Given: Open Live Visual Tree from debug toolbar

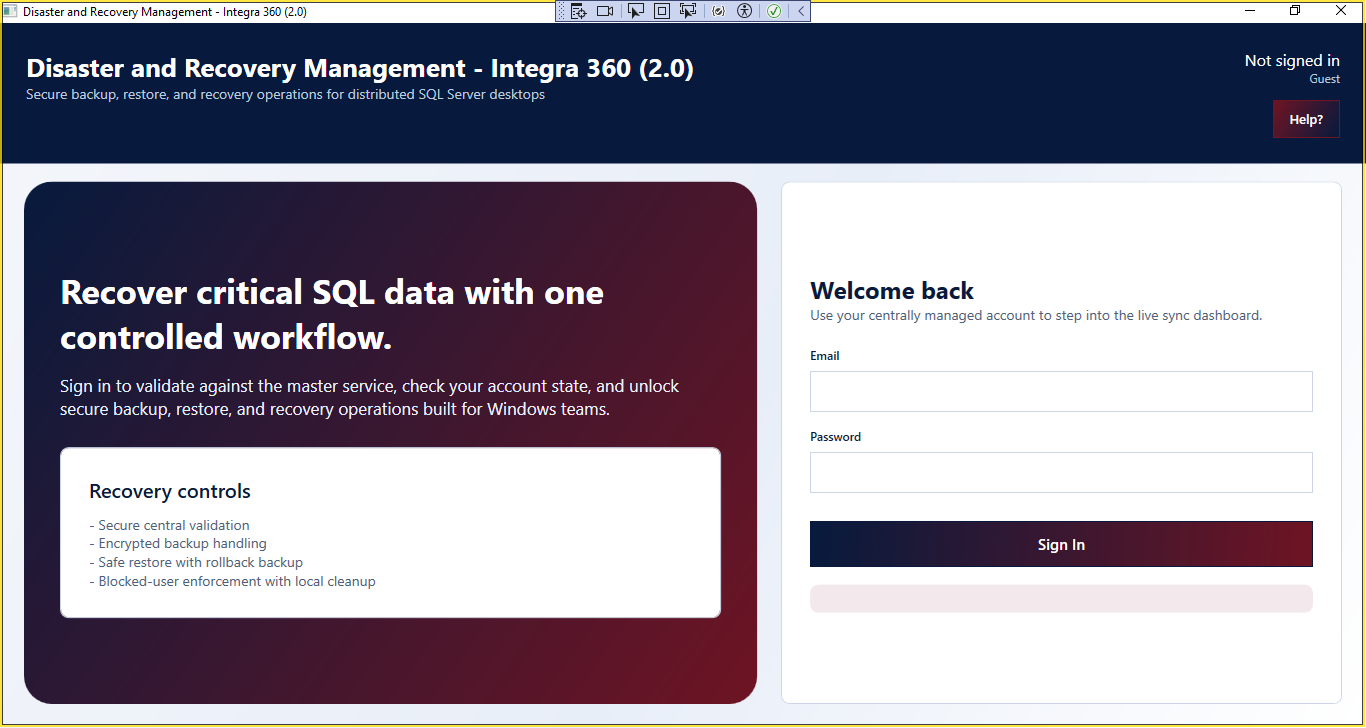Looking at the screenshot, I should tap(579, 11).
